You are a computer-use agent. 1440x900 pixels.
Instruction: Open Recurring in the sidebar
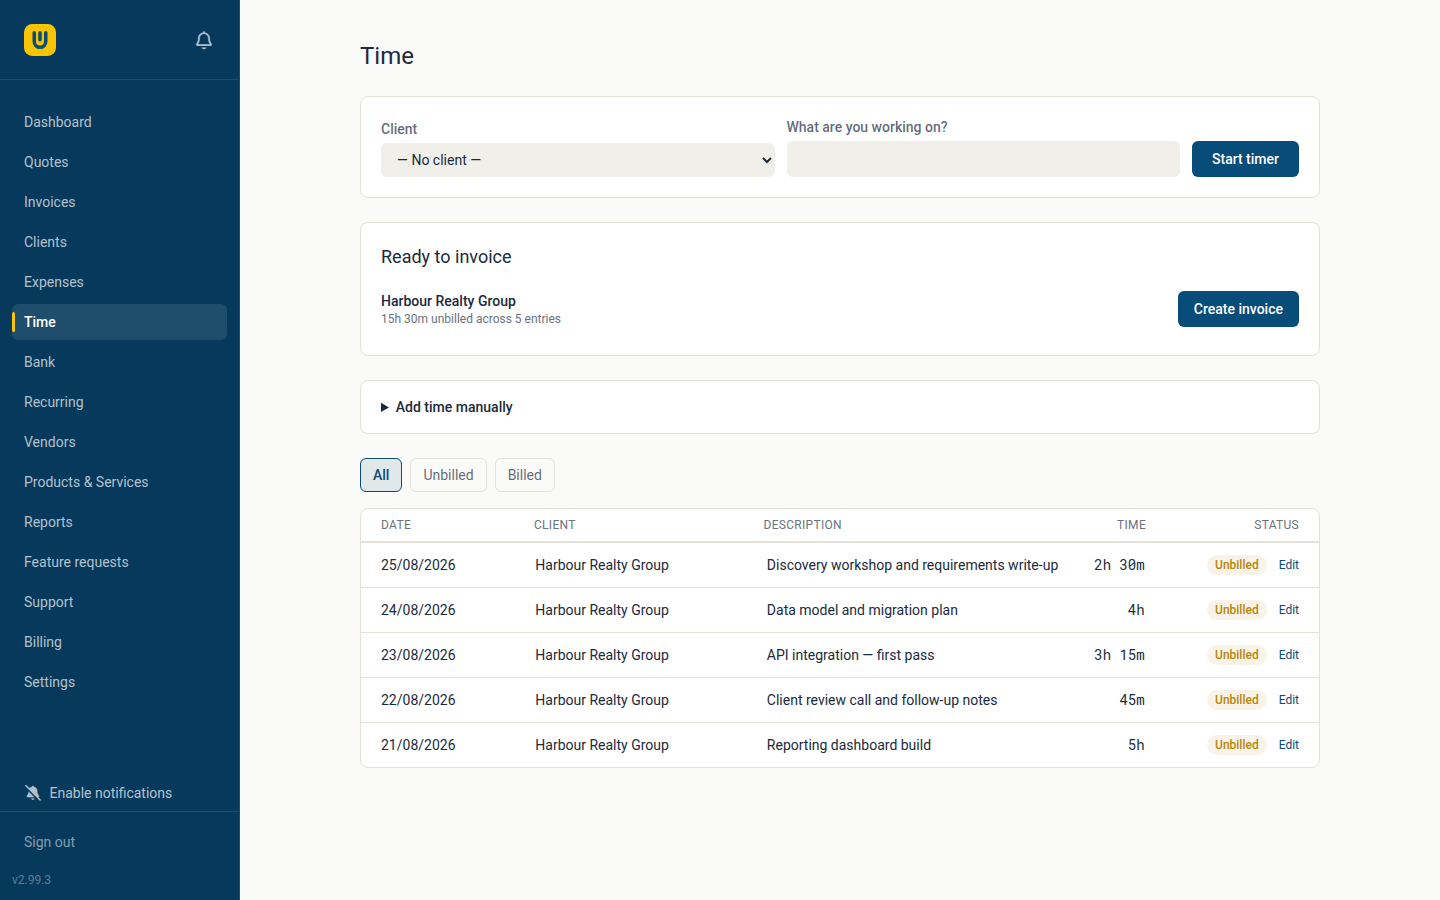[119, 402]
